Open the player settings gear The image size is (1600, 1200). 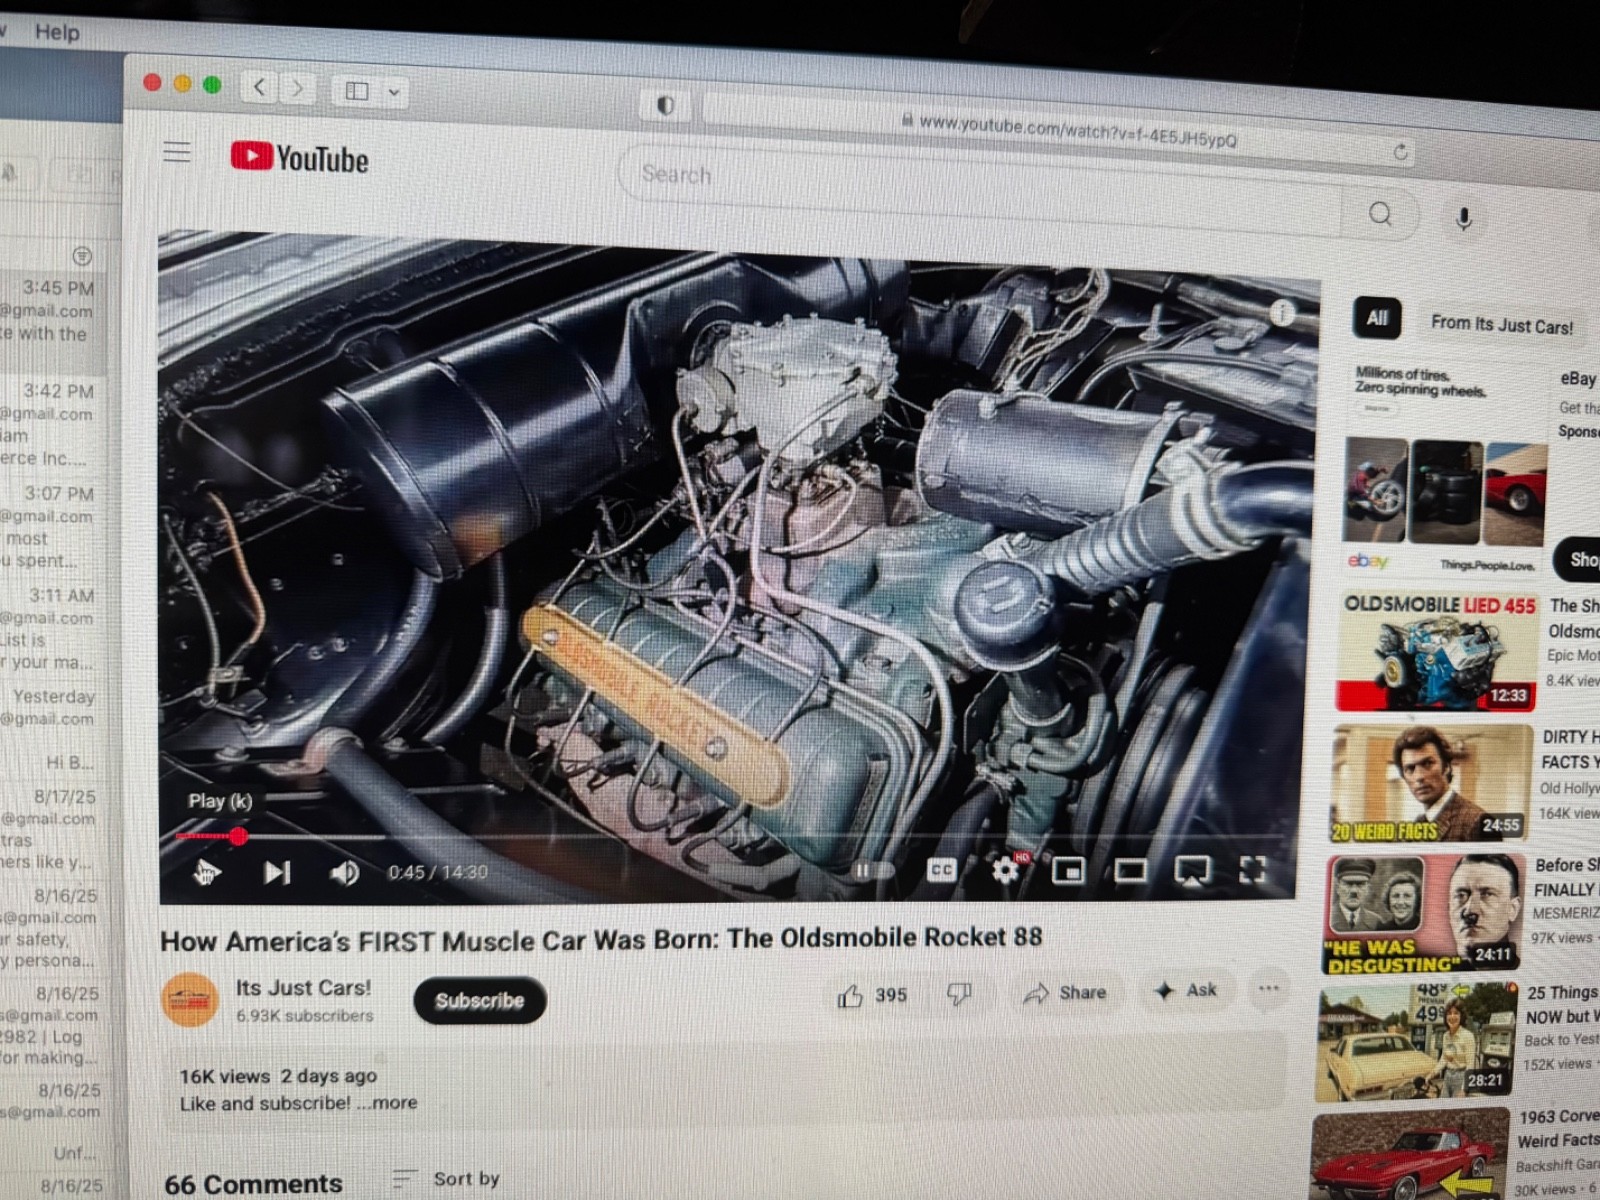1005,870
